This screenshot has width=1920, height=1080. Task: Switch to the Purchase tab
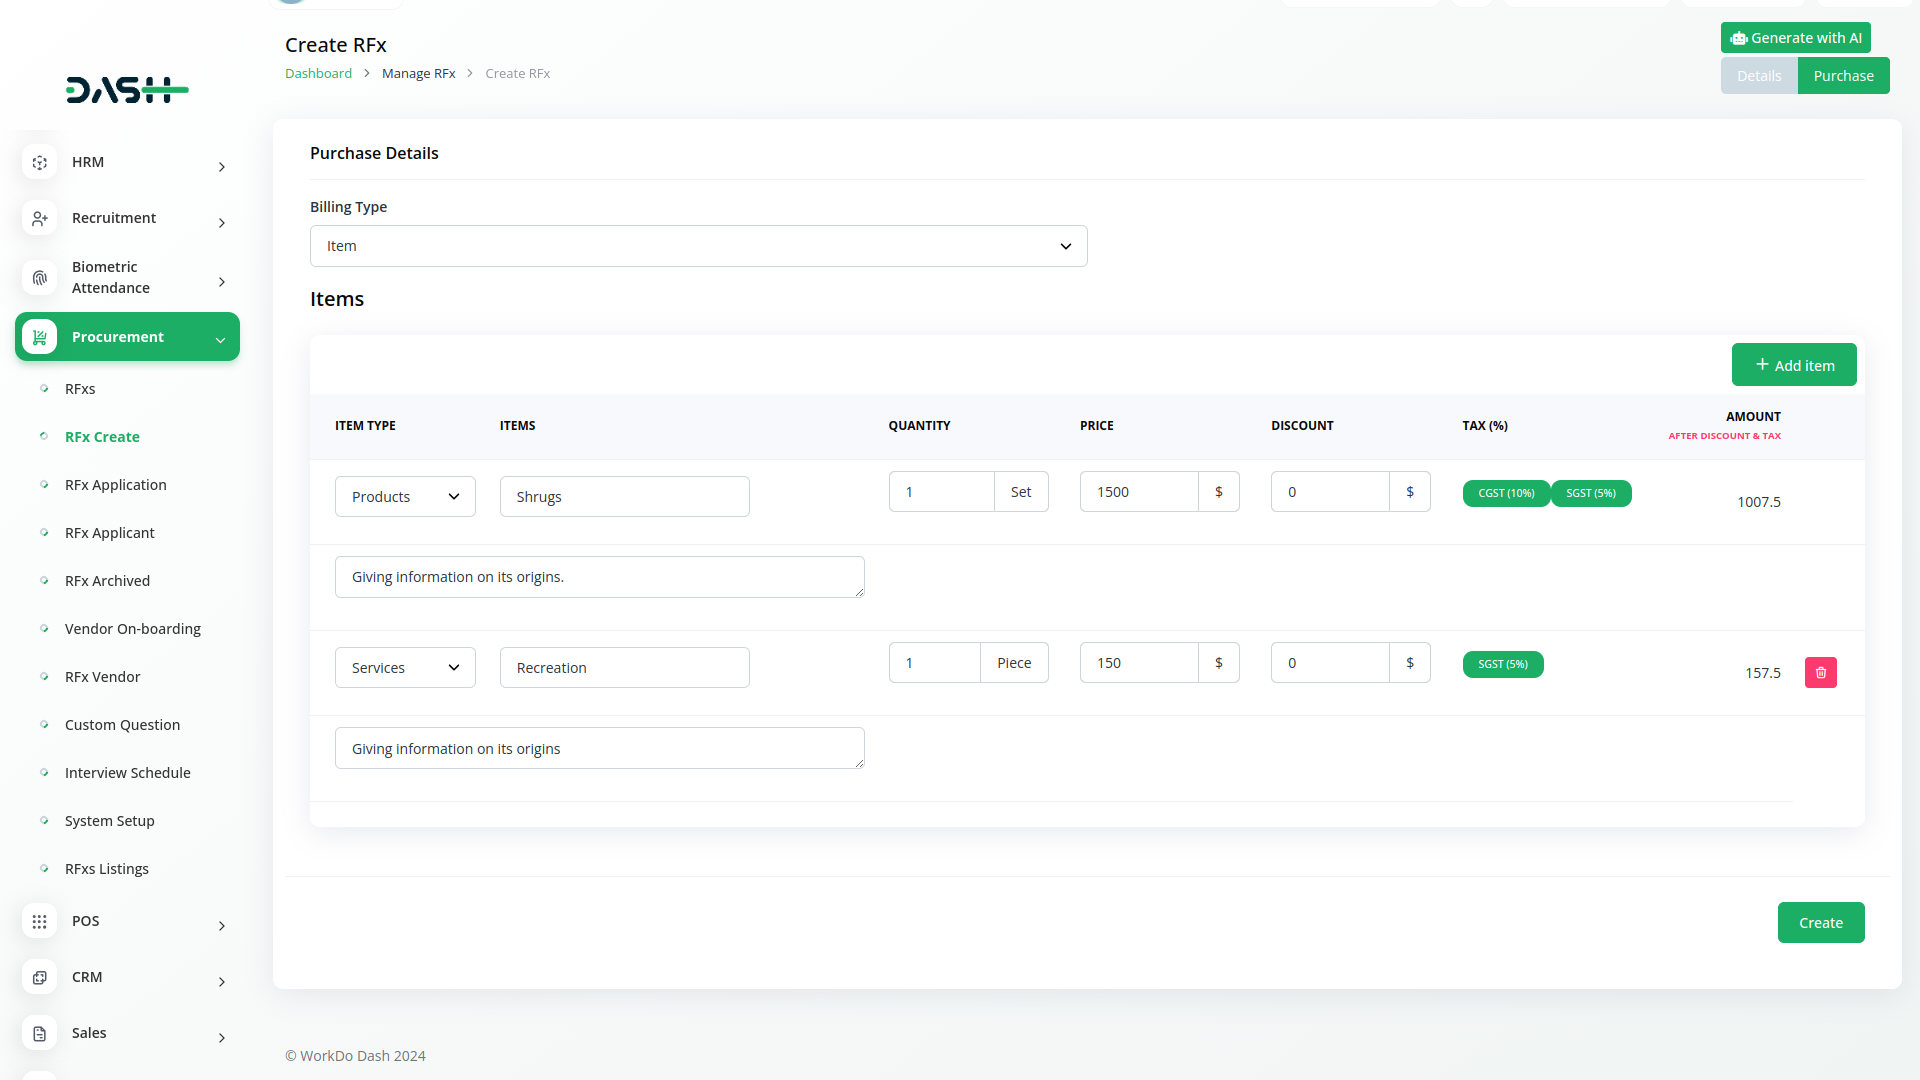pos(1843,76)
